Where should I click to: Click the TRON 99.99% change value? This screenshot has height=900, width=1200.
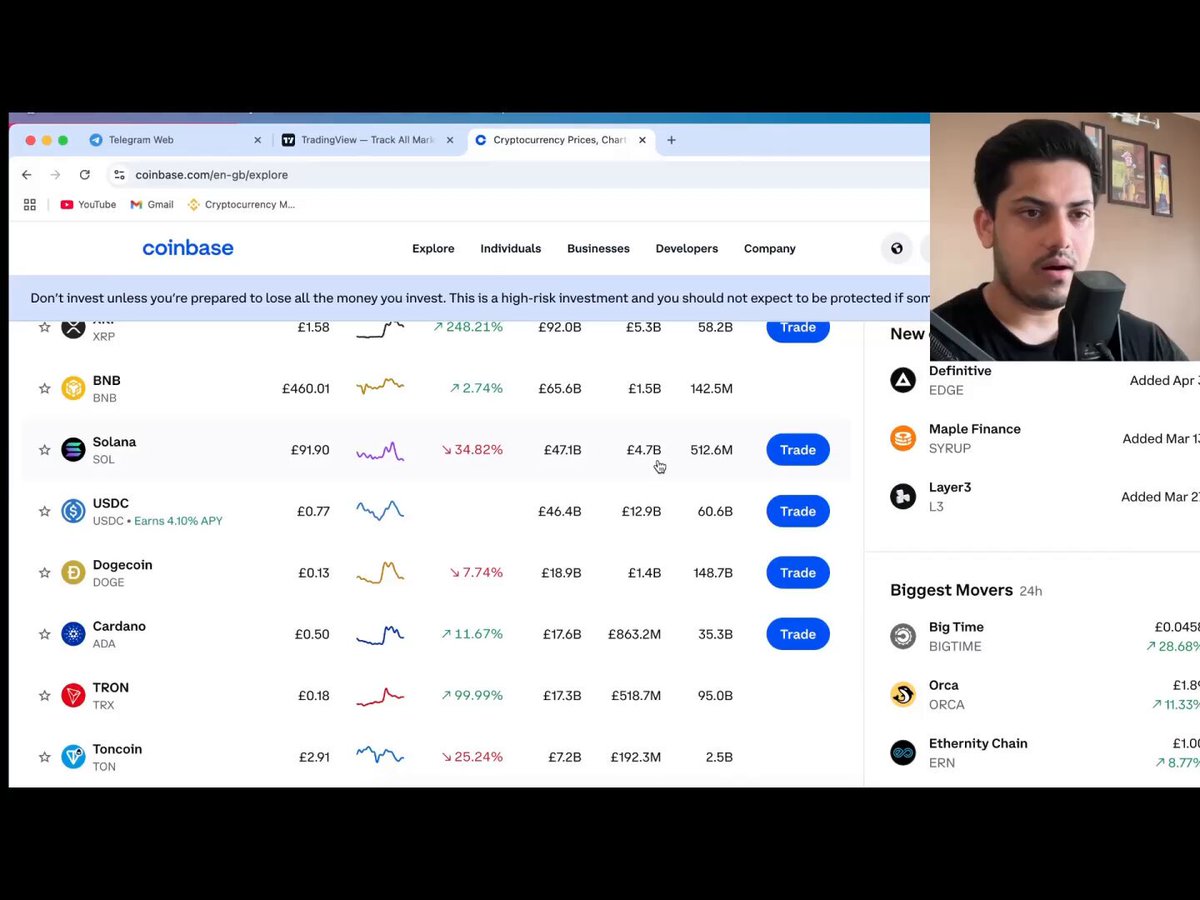coord(472,696)
